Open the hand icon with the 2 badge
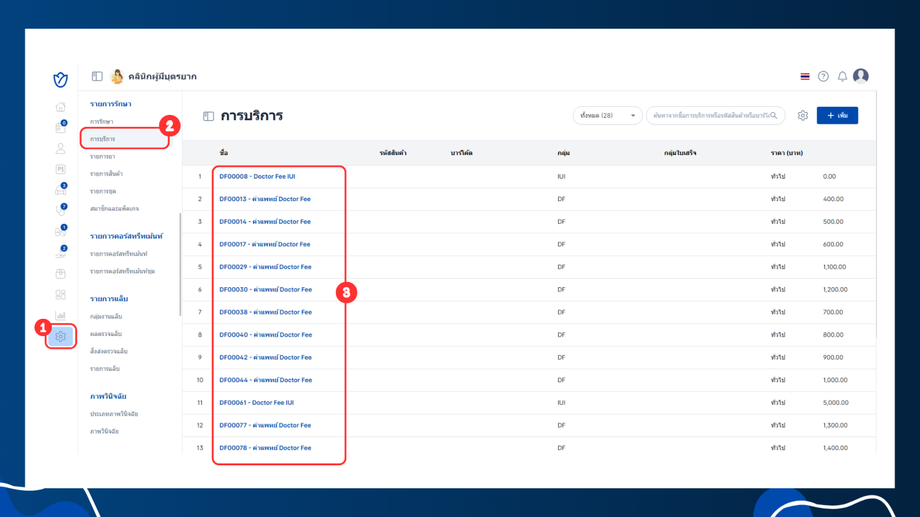920x517 pixels. pos(60,253)
